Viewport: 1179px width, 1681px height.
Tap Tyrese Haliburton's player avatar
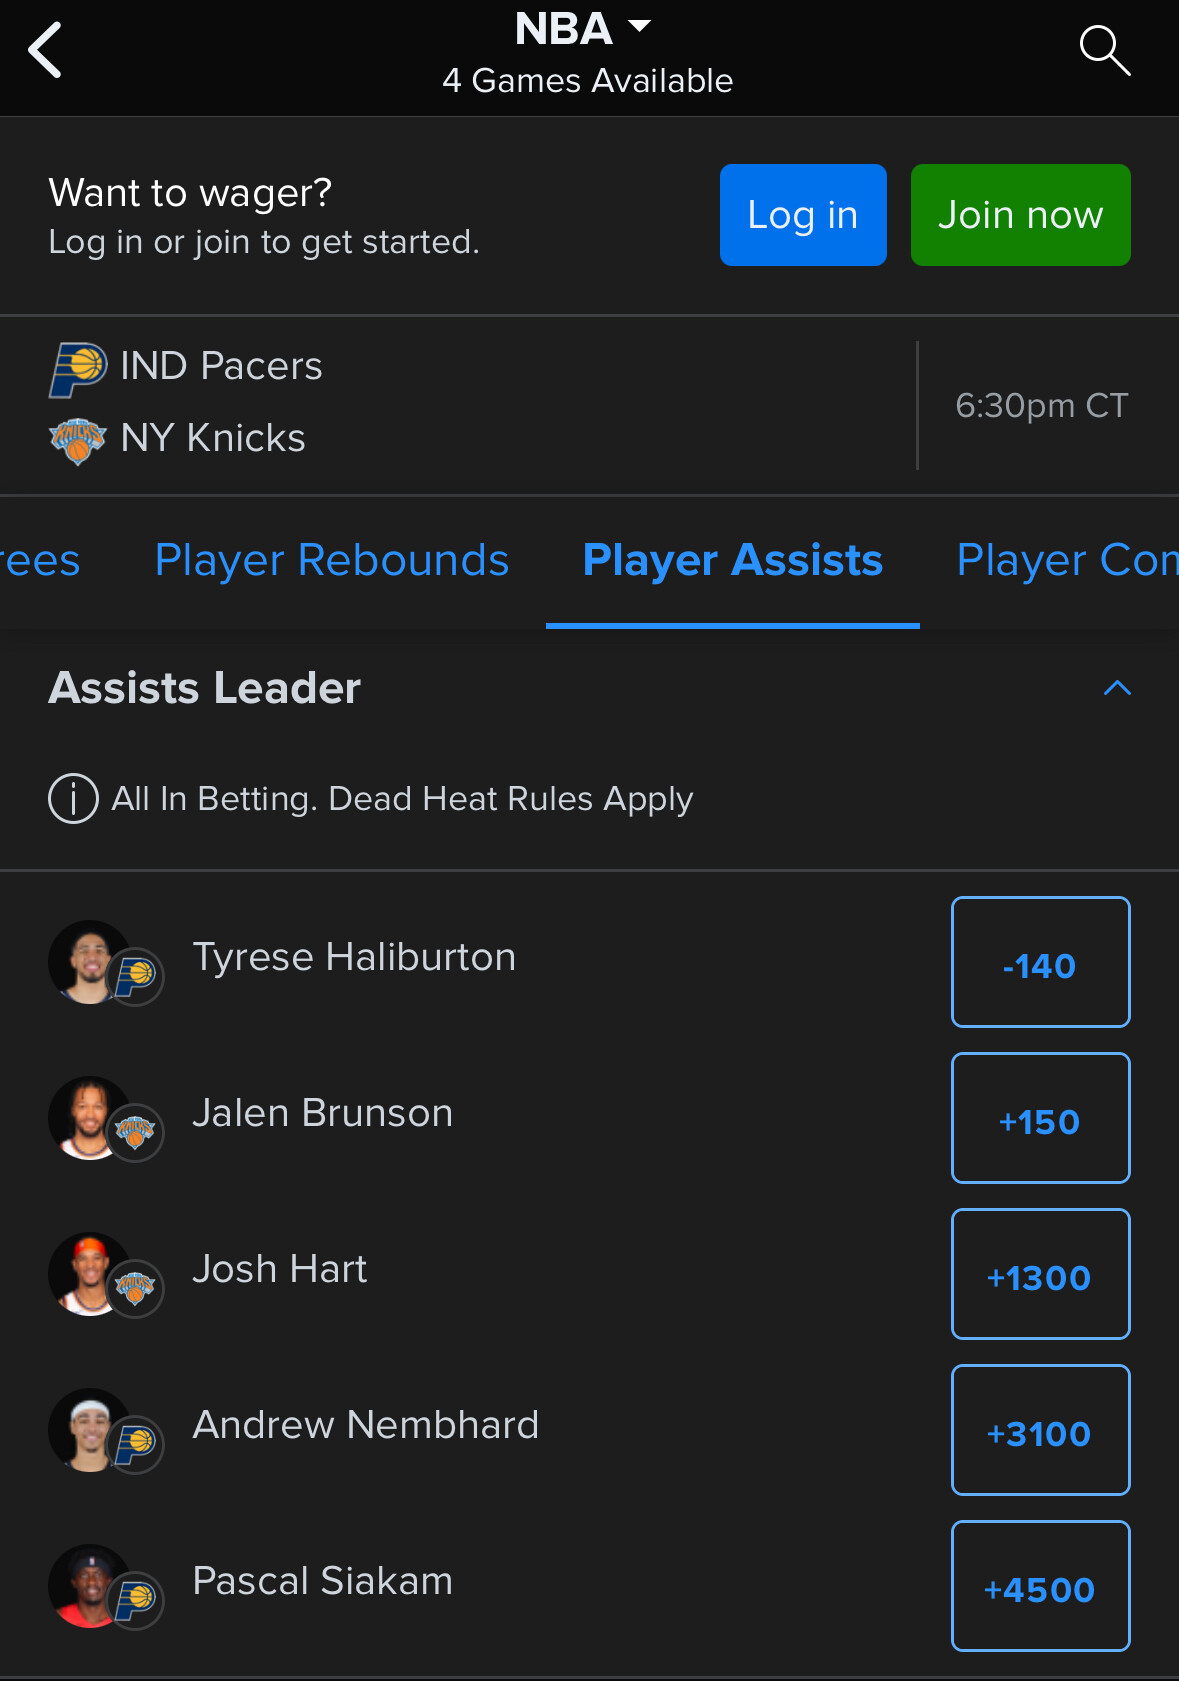[90, 962]
